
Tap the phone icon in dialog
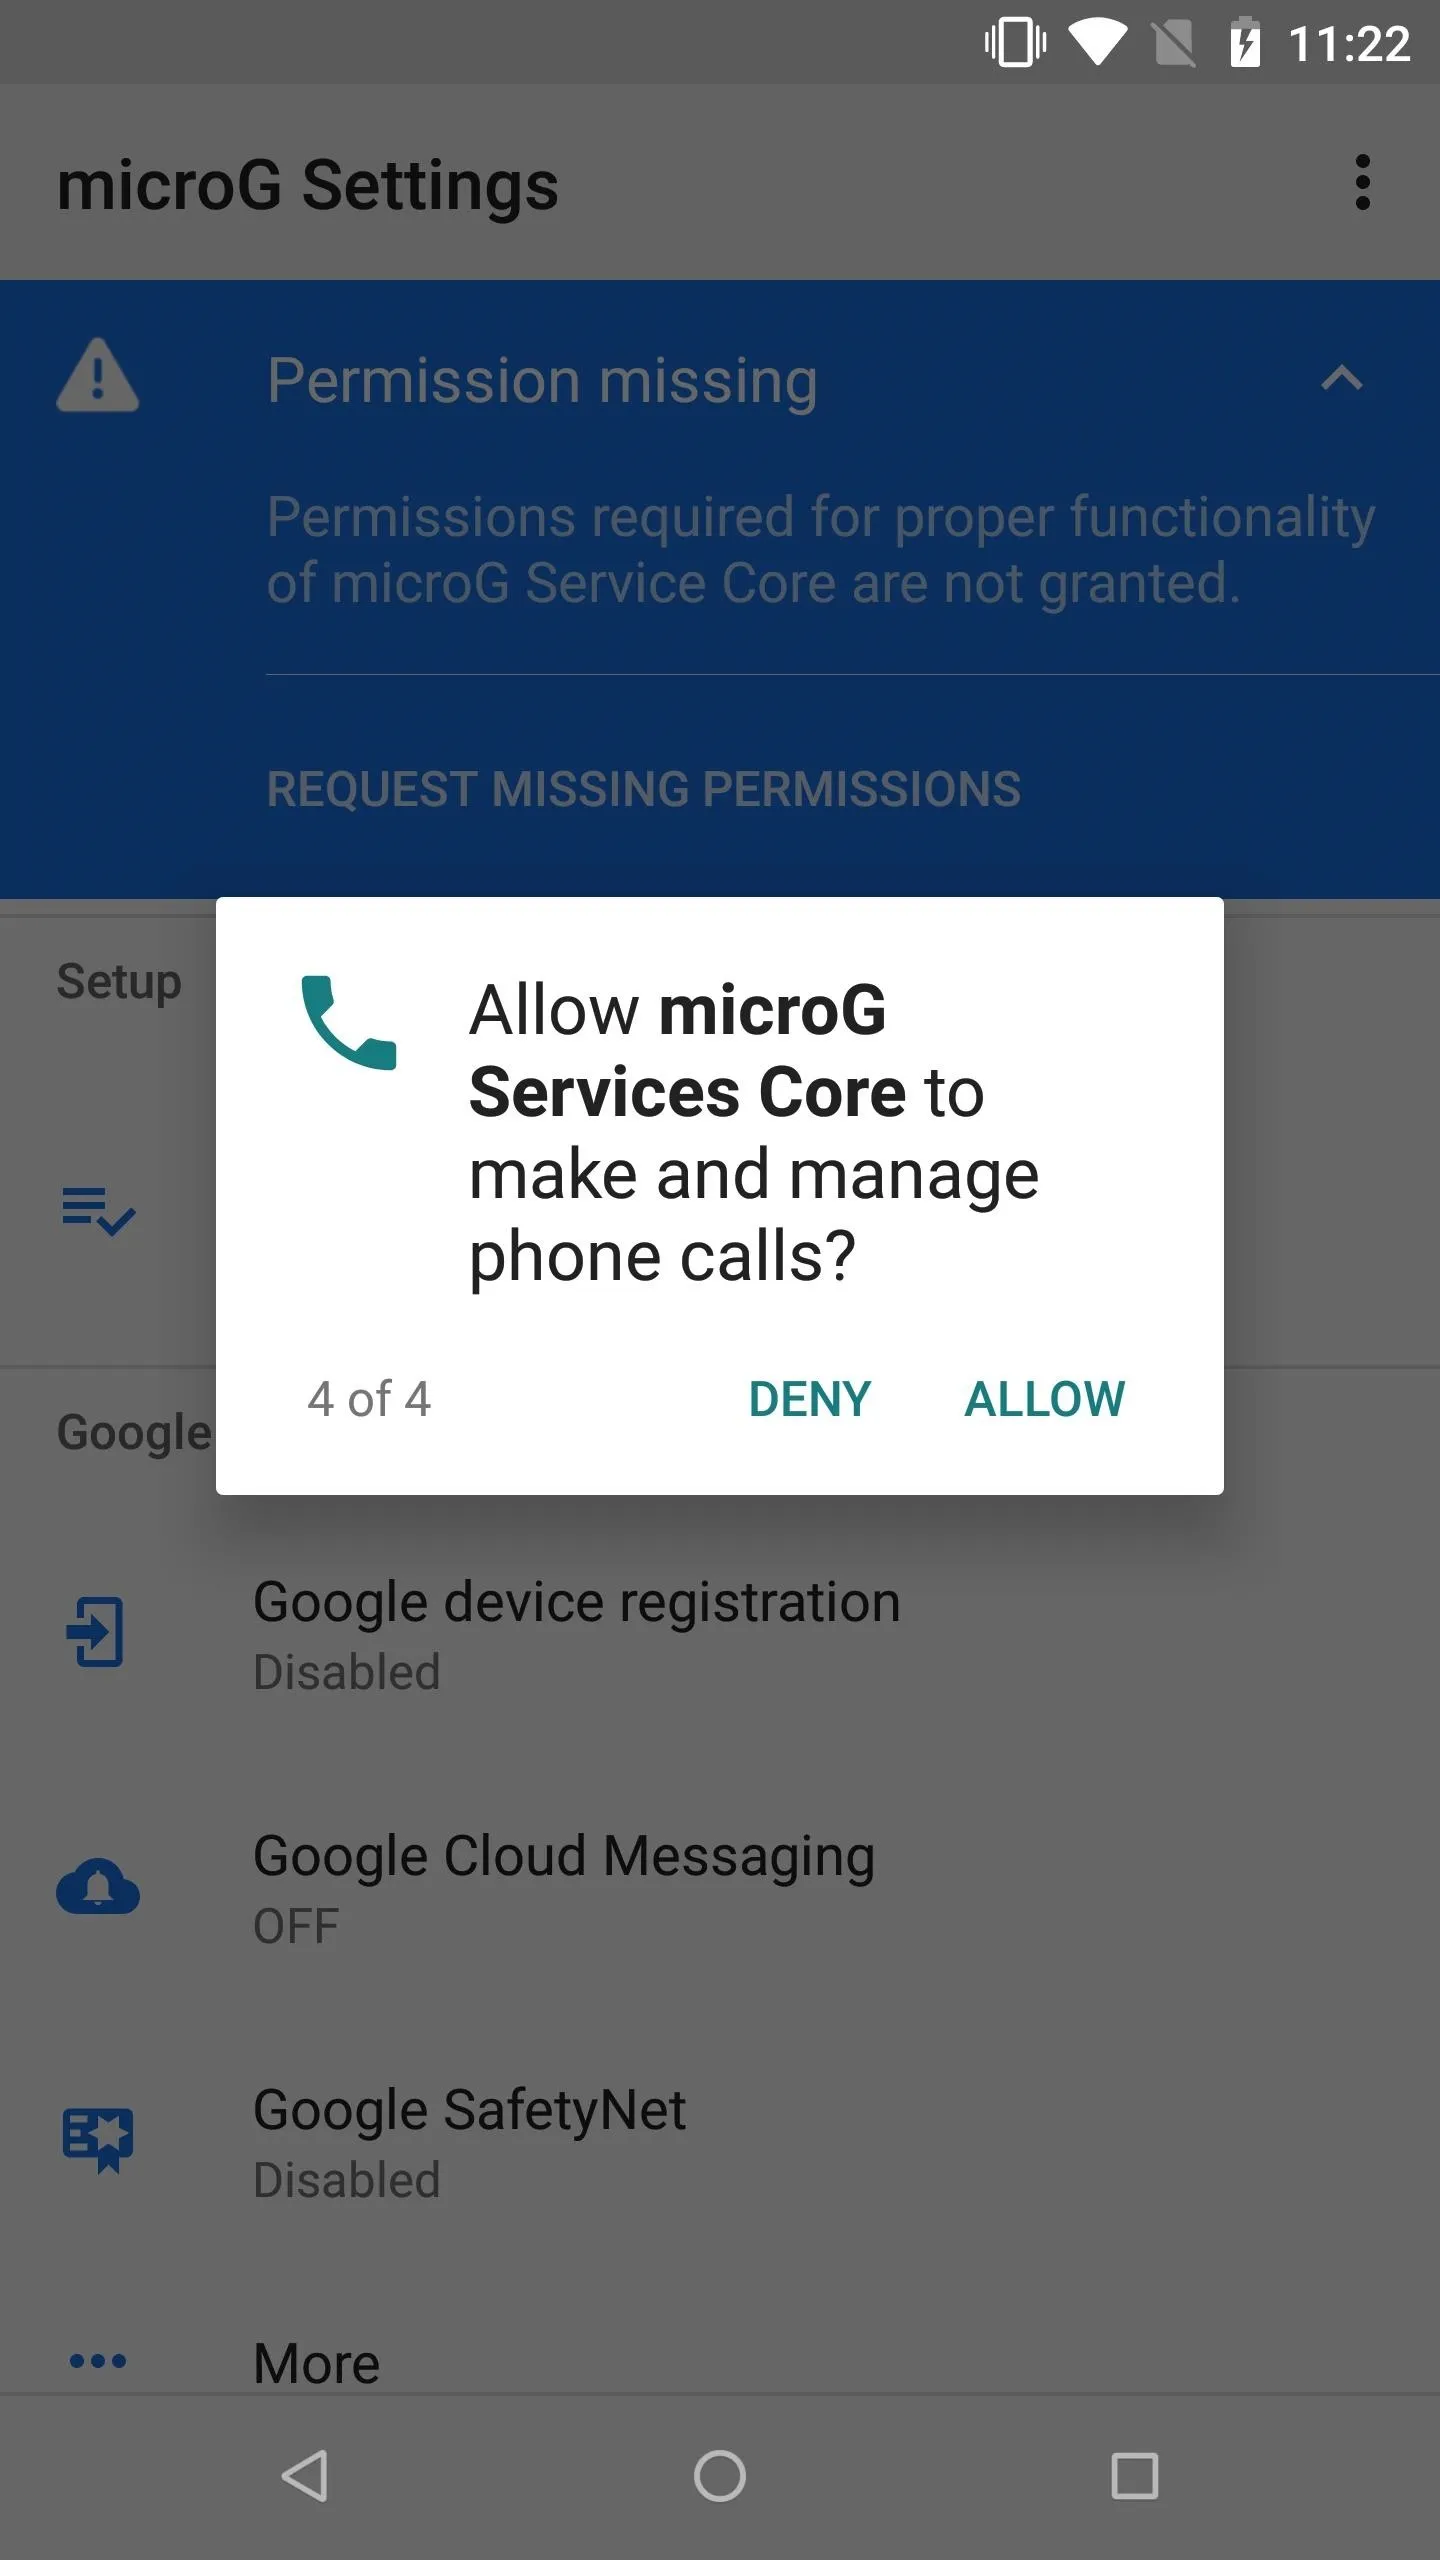(349, 1022)
